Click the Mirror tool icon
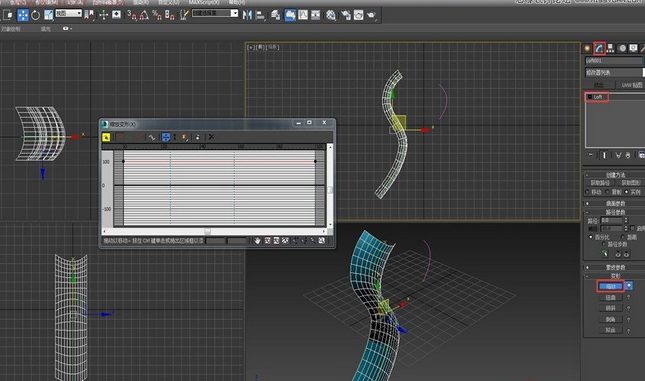The height and width of the screenshot is (381, 645). [247, 15]
